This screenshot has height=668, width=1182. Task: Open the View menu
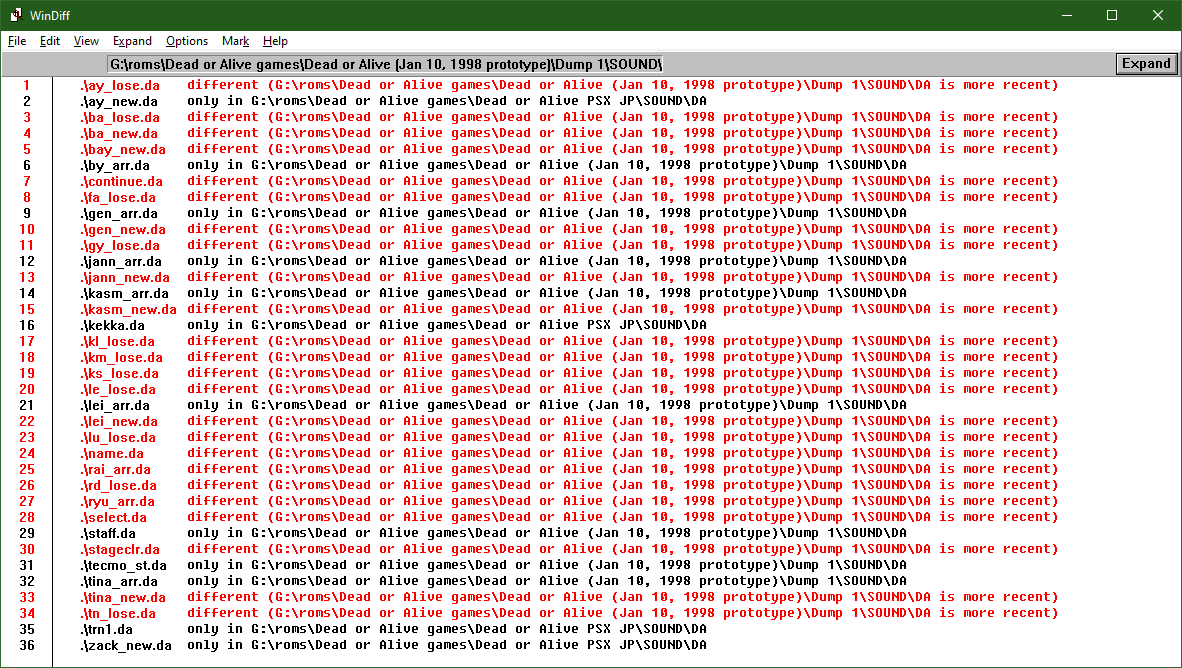coord(86,41)
